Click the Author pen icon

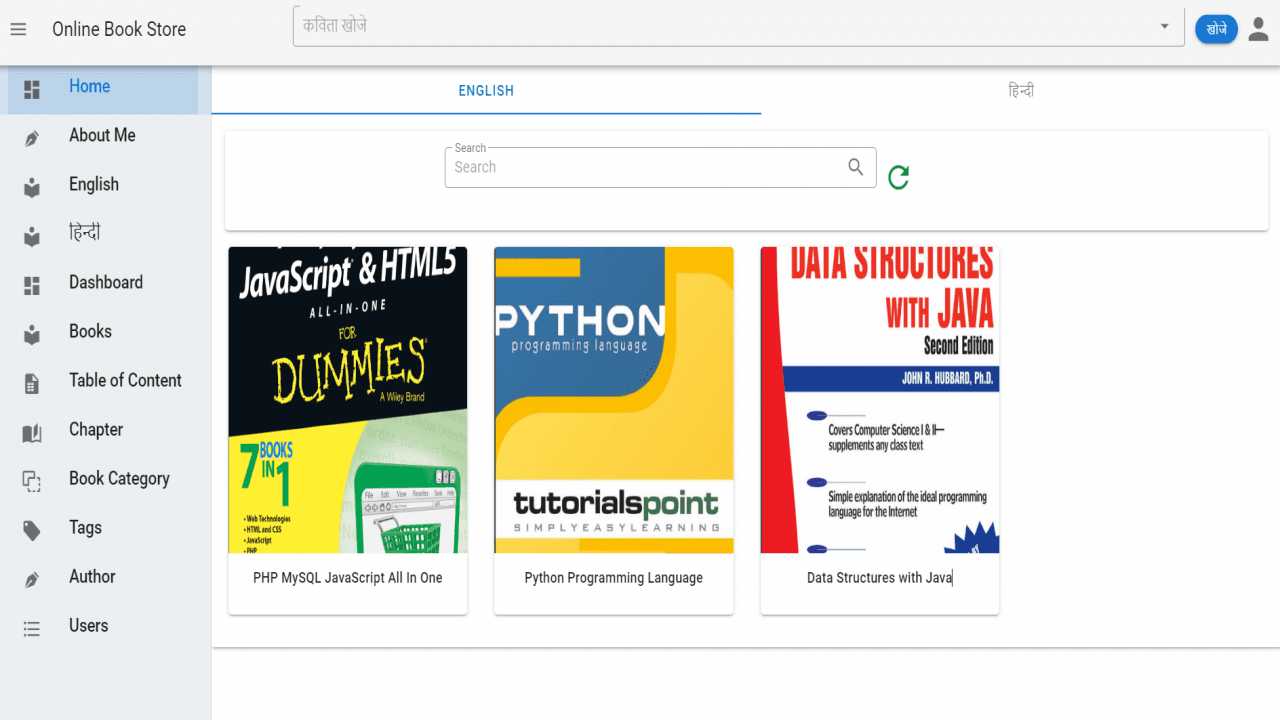coord(32,579)
